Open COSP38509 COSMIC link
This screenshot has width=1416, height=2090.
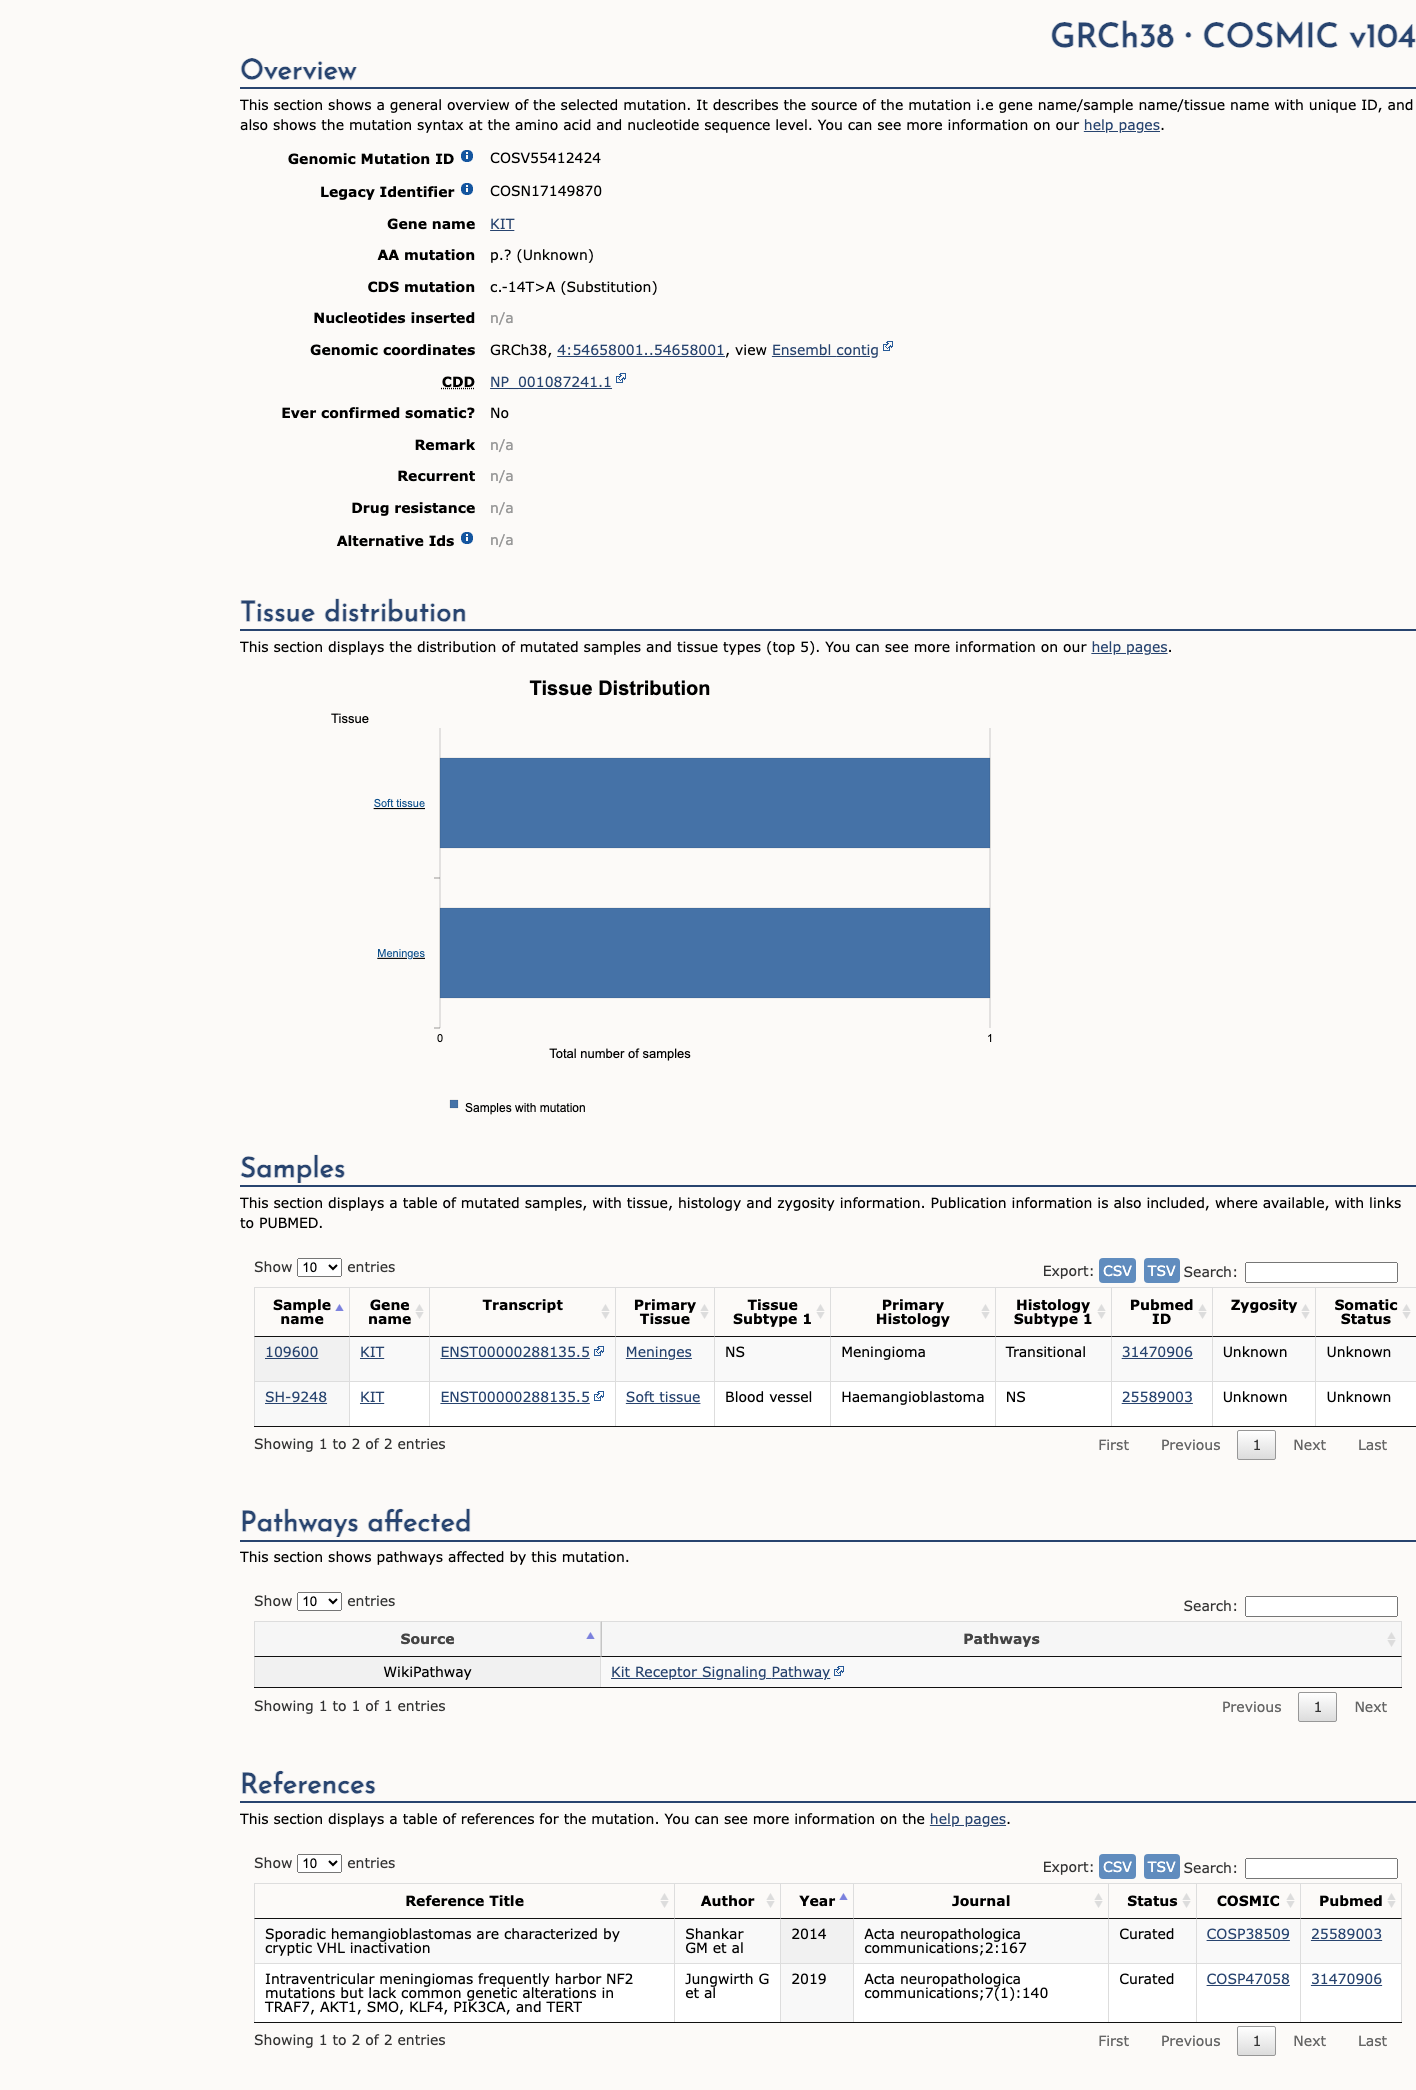pyautogui.click(x=1247, y=1934)
